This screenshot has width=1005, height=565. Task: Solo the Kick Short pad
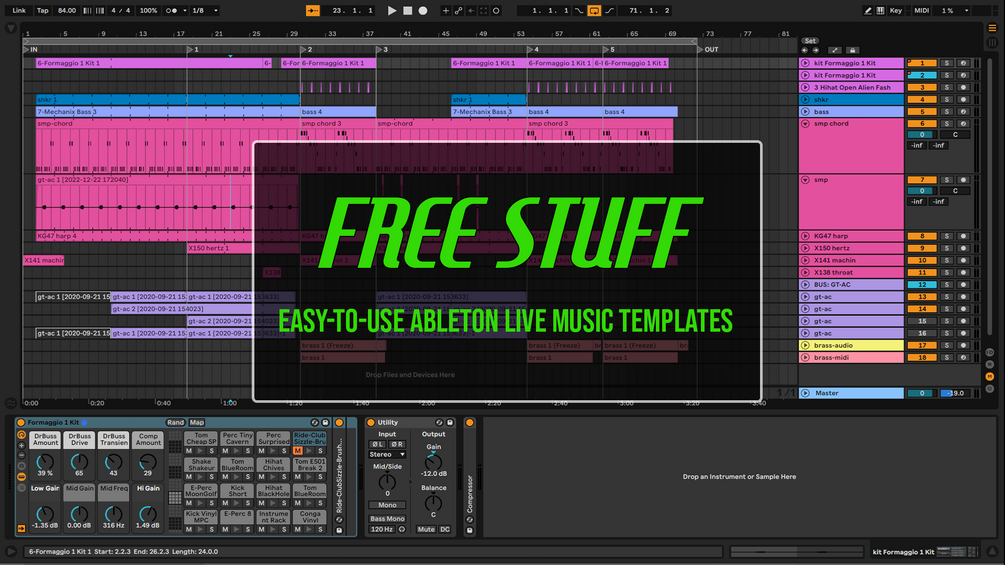(248, 503)
